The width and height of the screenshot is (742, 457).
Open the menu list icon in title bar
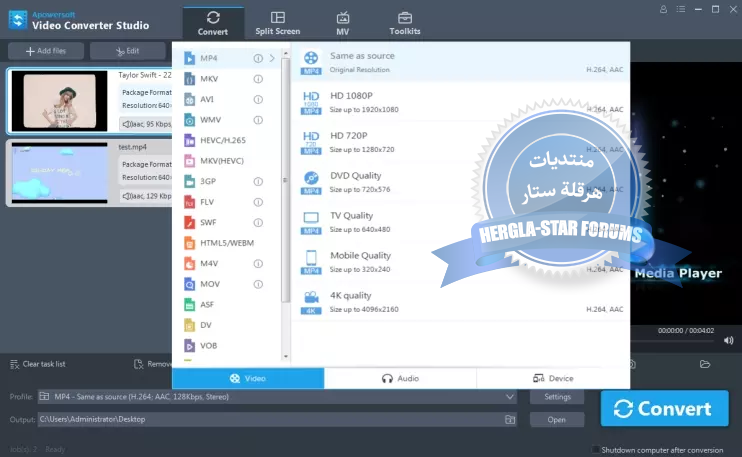[680, 9]
